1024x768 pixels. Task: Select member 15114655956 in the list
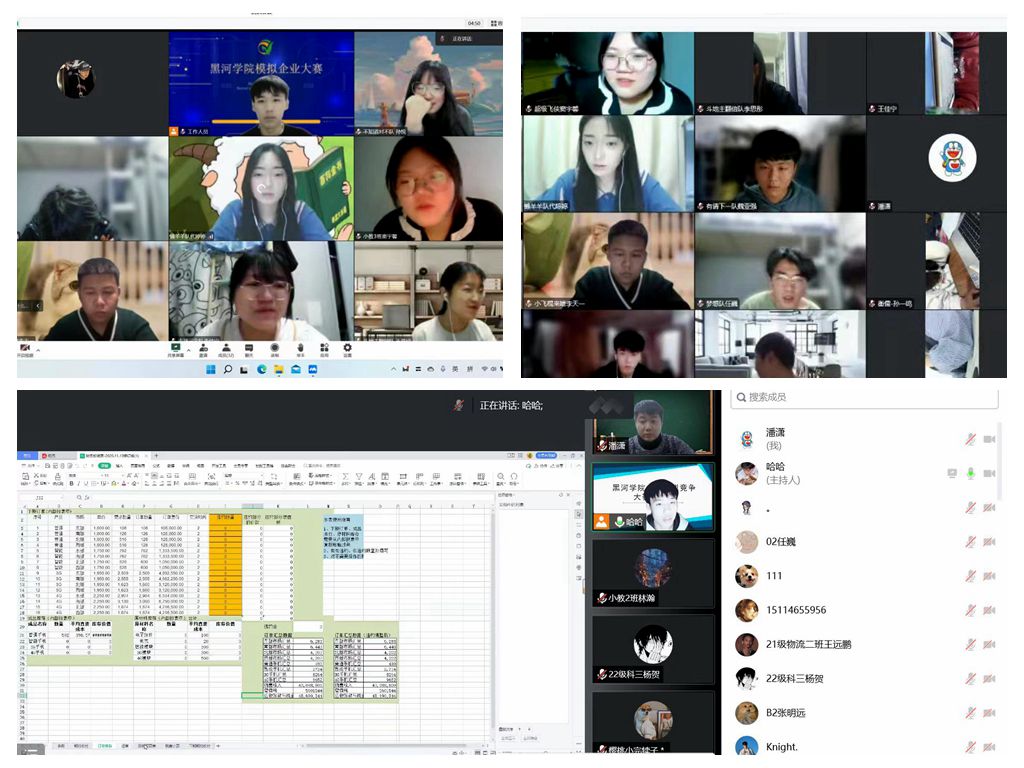[x=795, y=610]
